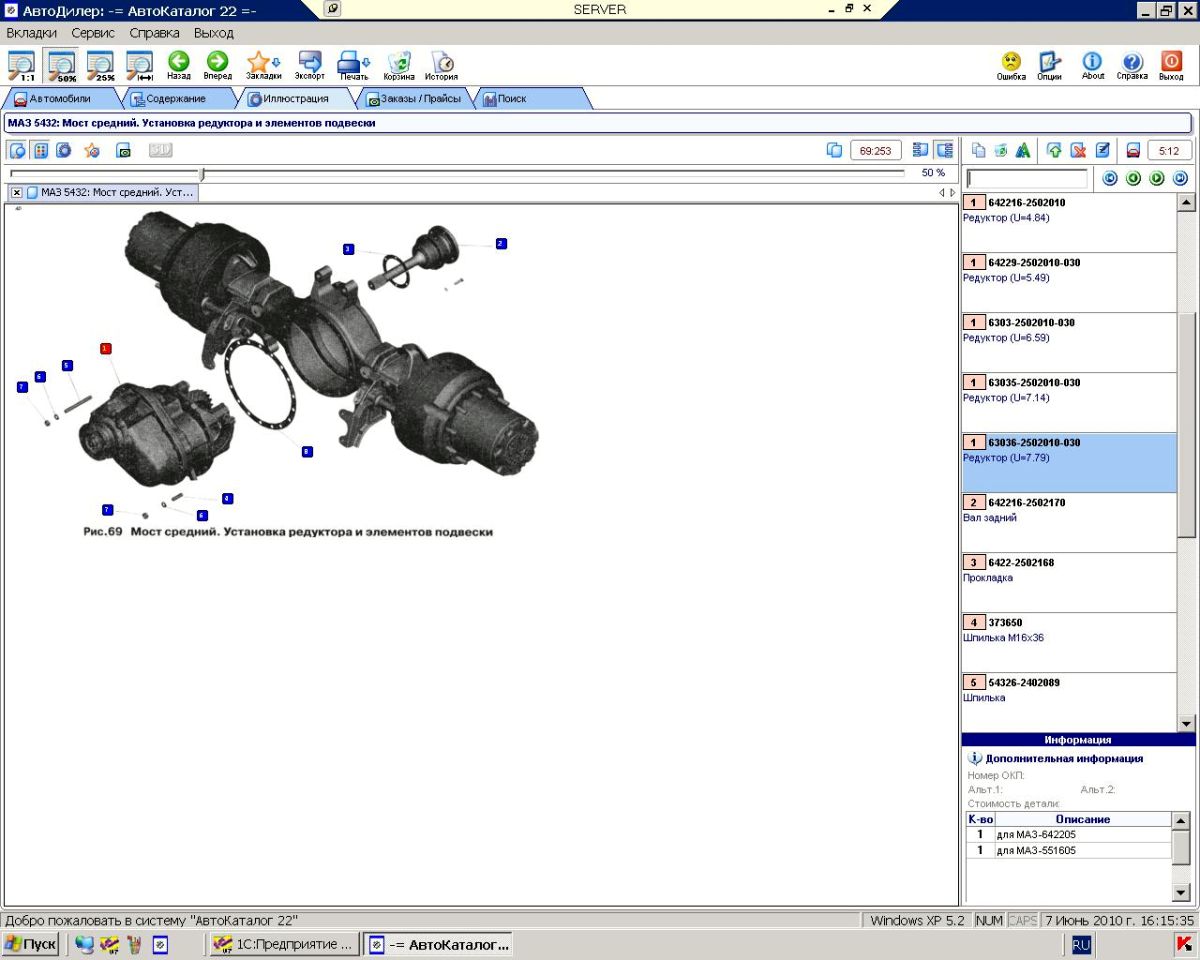Click the parts list scrollbar down arrow
1200x960 pixels.
pos(1187,723)
